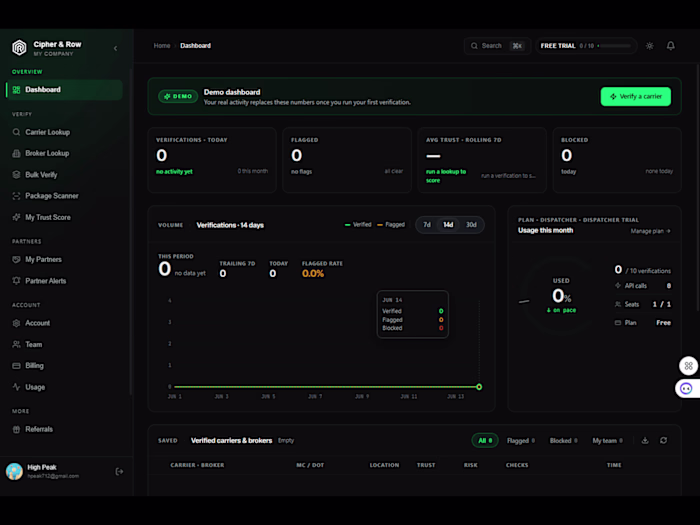
Task: Click the Partner Alerts icon
Action: [x=17, y=281]
